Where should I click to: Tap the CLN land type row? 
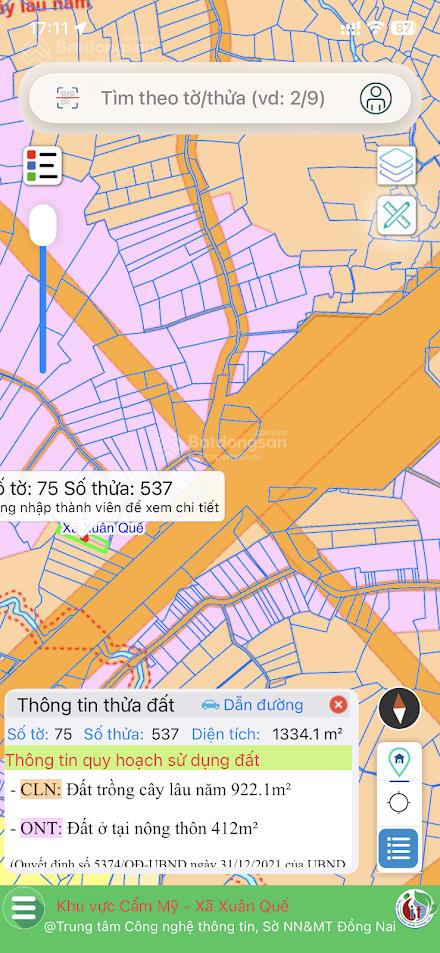[x=151, y=790]
